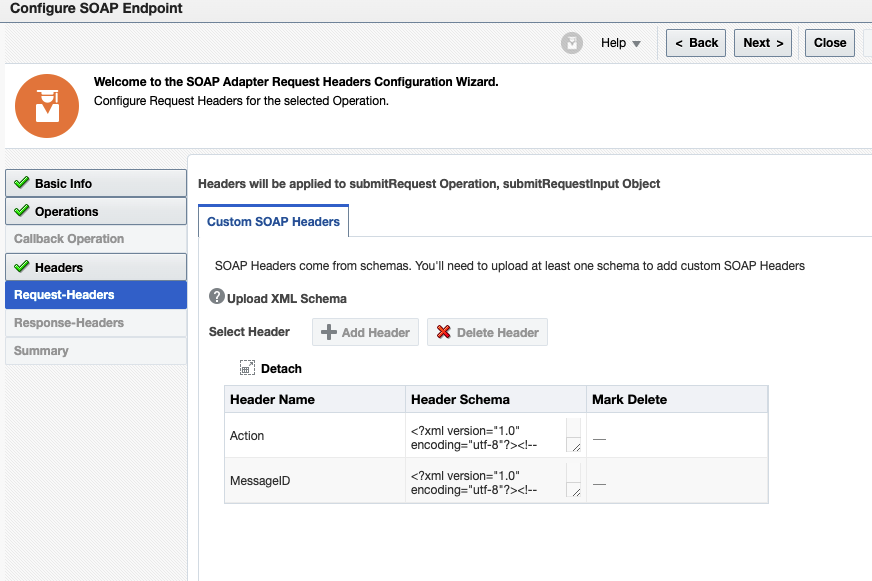Screen dimensions: 872x581
Task: Navigate to the Summary step
Action: [96, 351]
